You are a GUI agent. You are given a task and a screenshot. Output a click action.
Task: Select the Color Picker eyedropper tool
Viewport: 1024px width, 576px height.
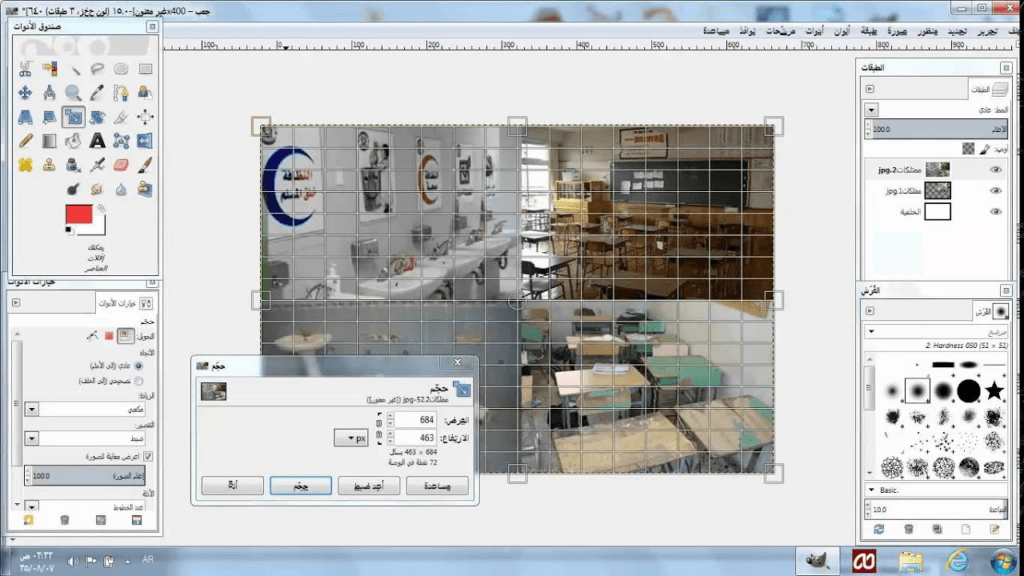click(97, 92)
